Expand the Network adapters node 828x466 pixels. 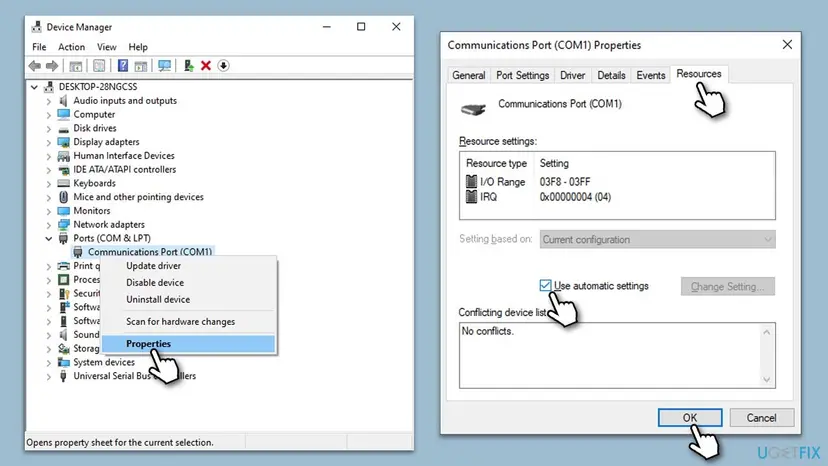(49, 225)
